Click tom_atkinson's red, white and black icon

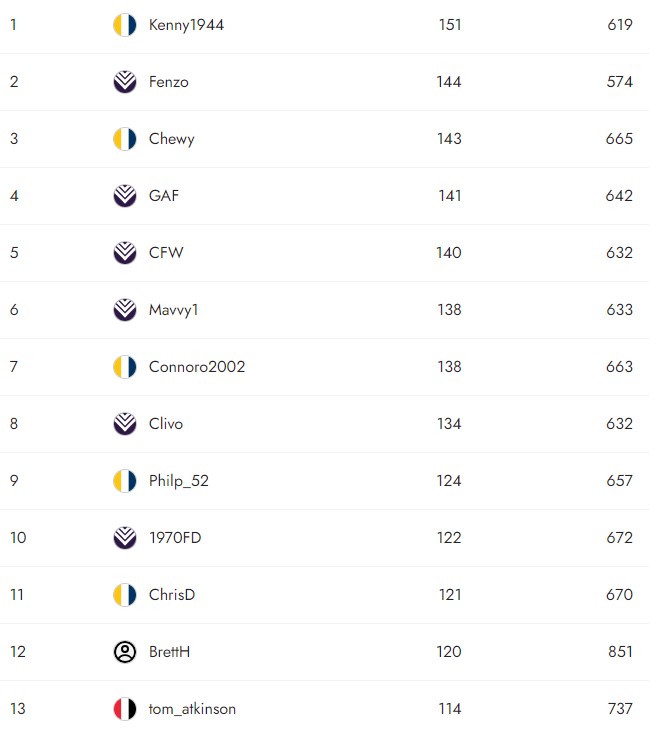(125, 709)
